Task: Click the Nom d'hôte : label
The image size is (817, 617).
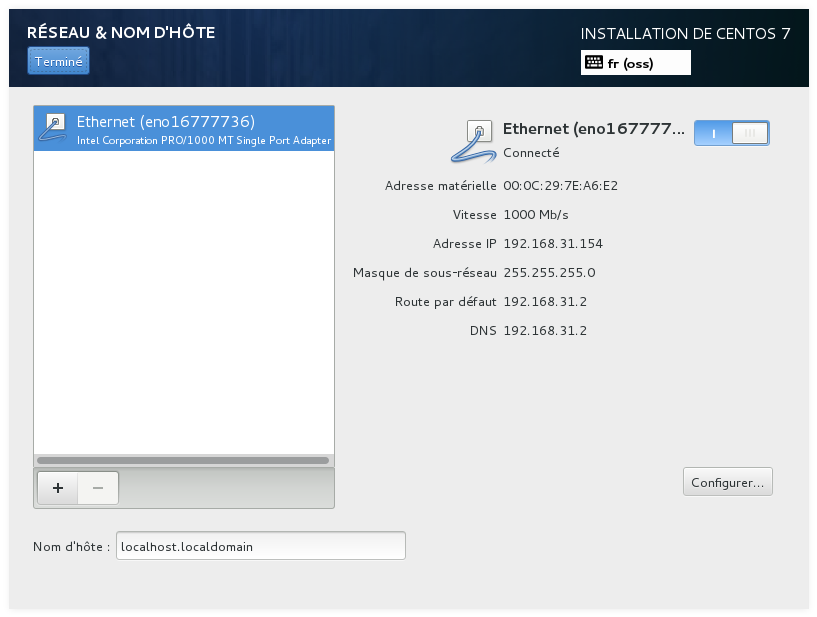Action: pos(71,547)
